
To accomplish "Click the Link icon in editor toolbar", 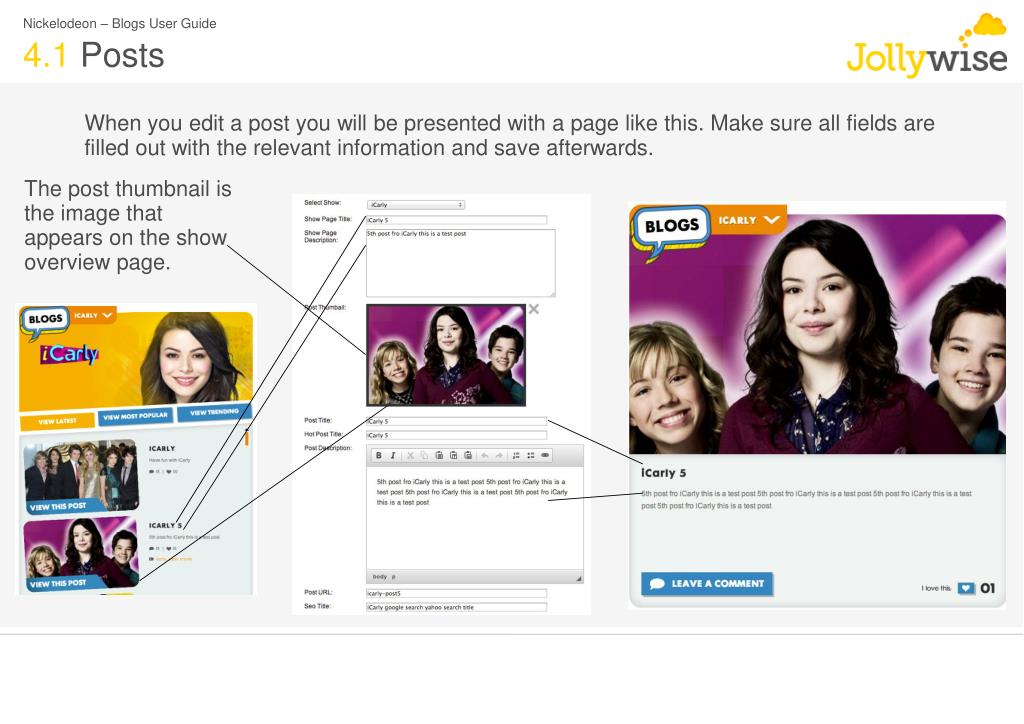I will click(x=545, y=456).
